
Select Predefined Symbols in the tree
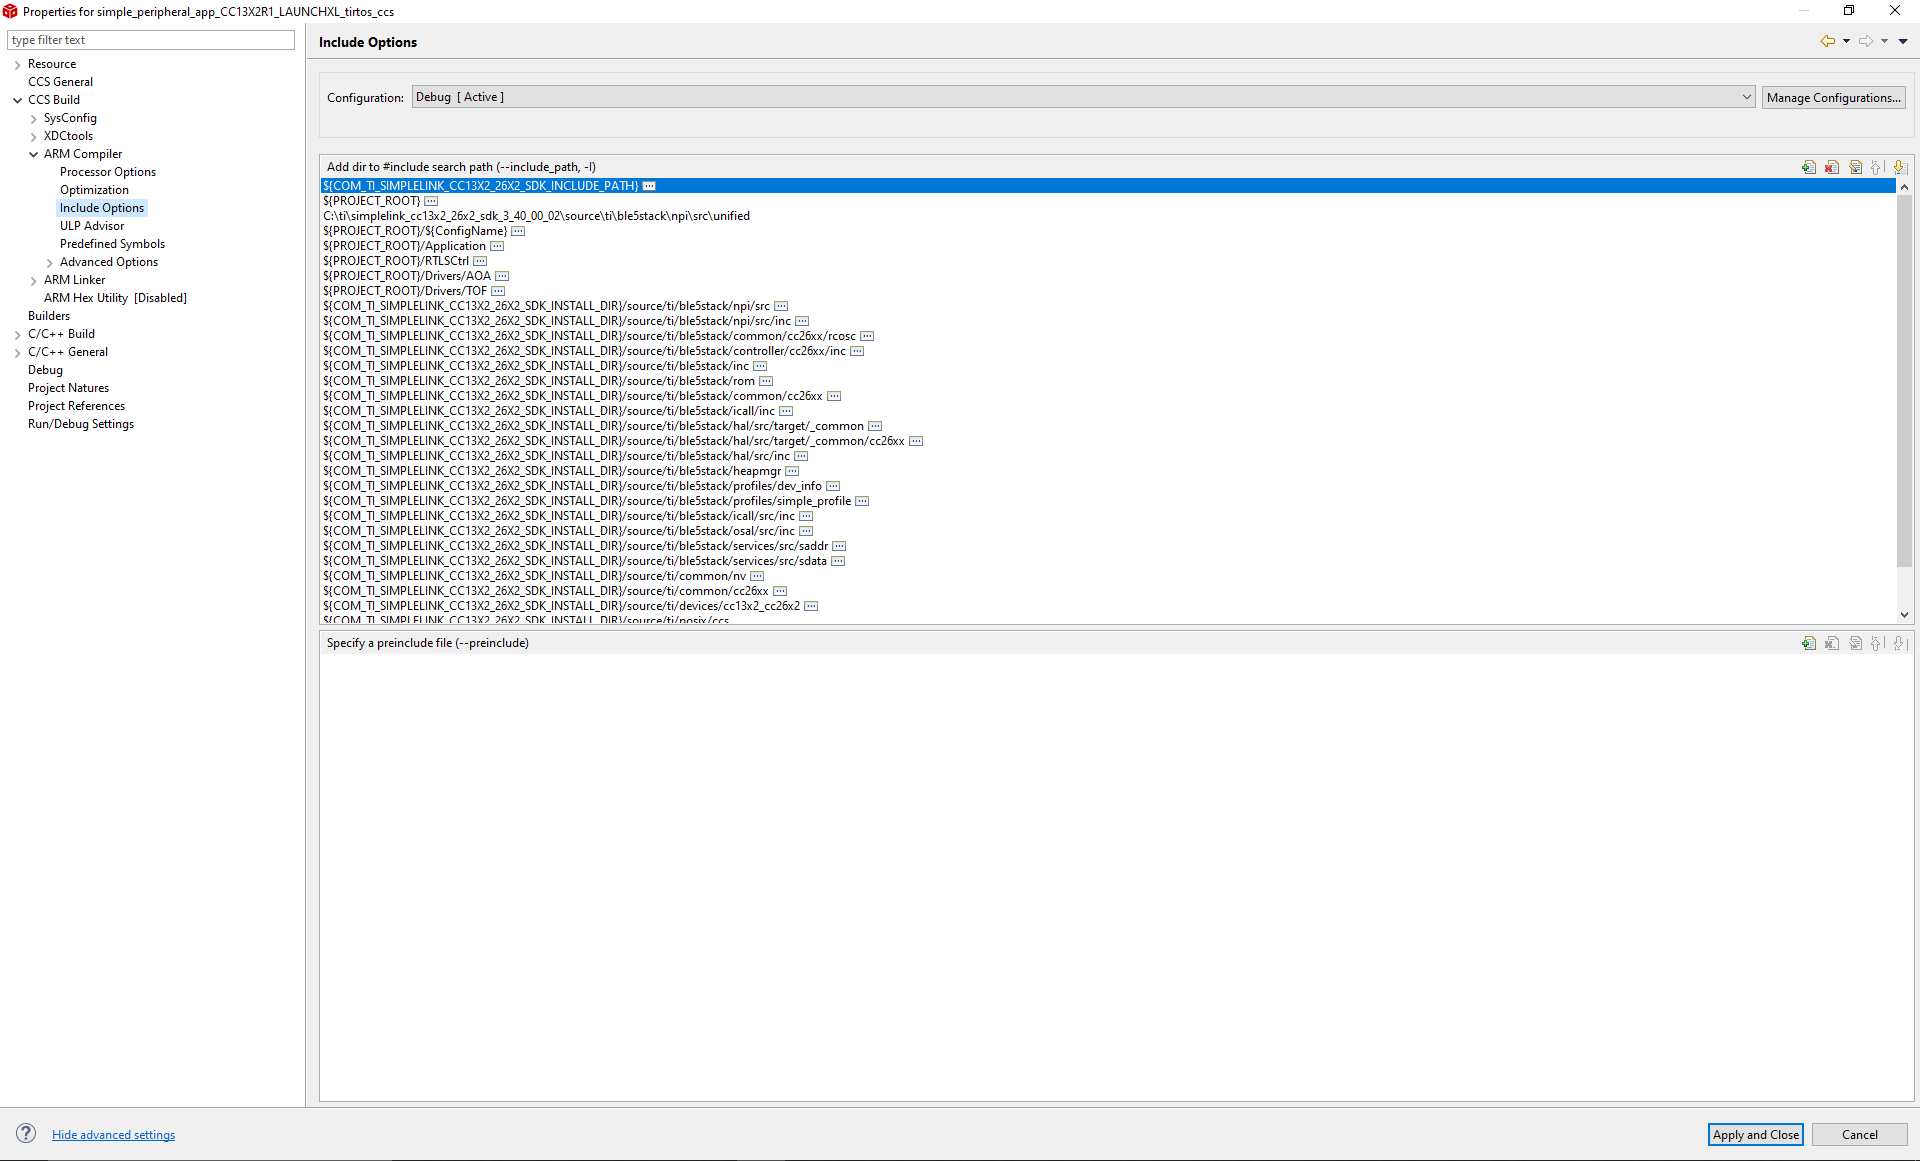point(112,244)
